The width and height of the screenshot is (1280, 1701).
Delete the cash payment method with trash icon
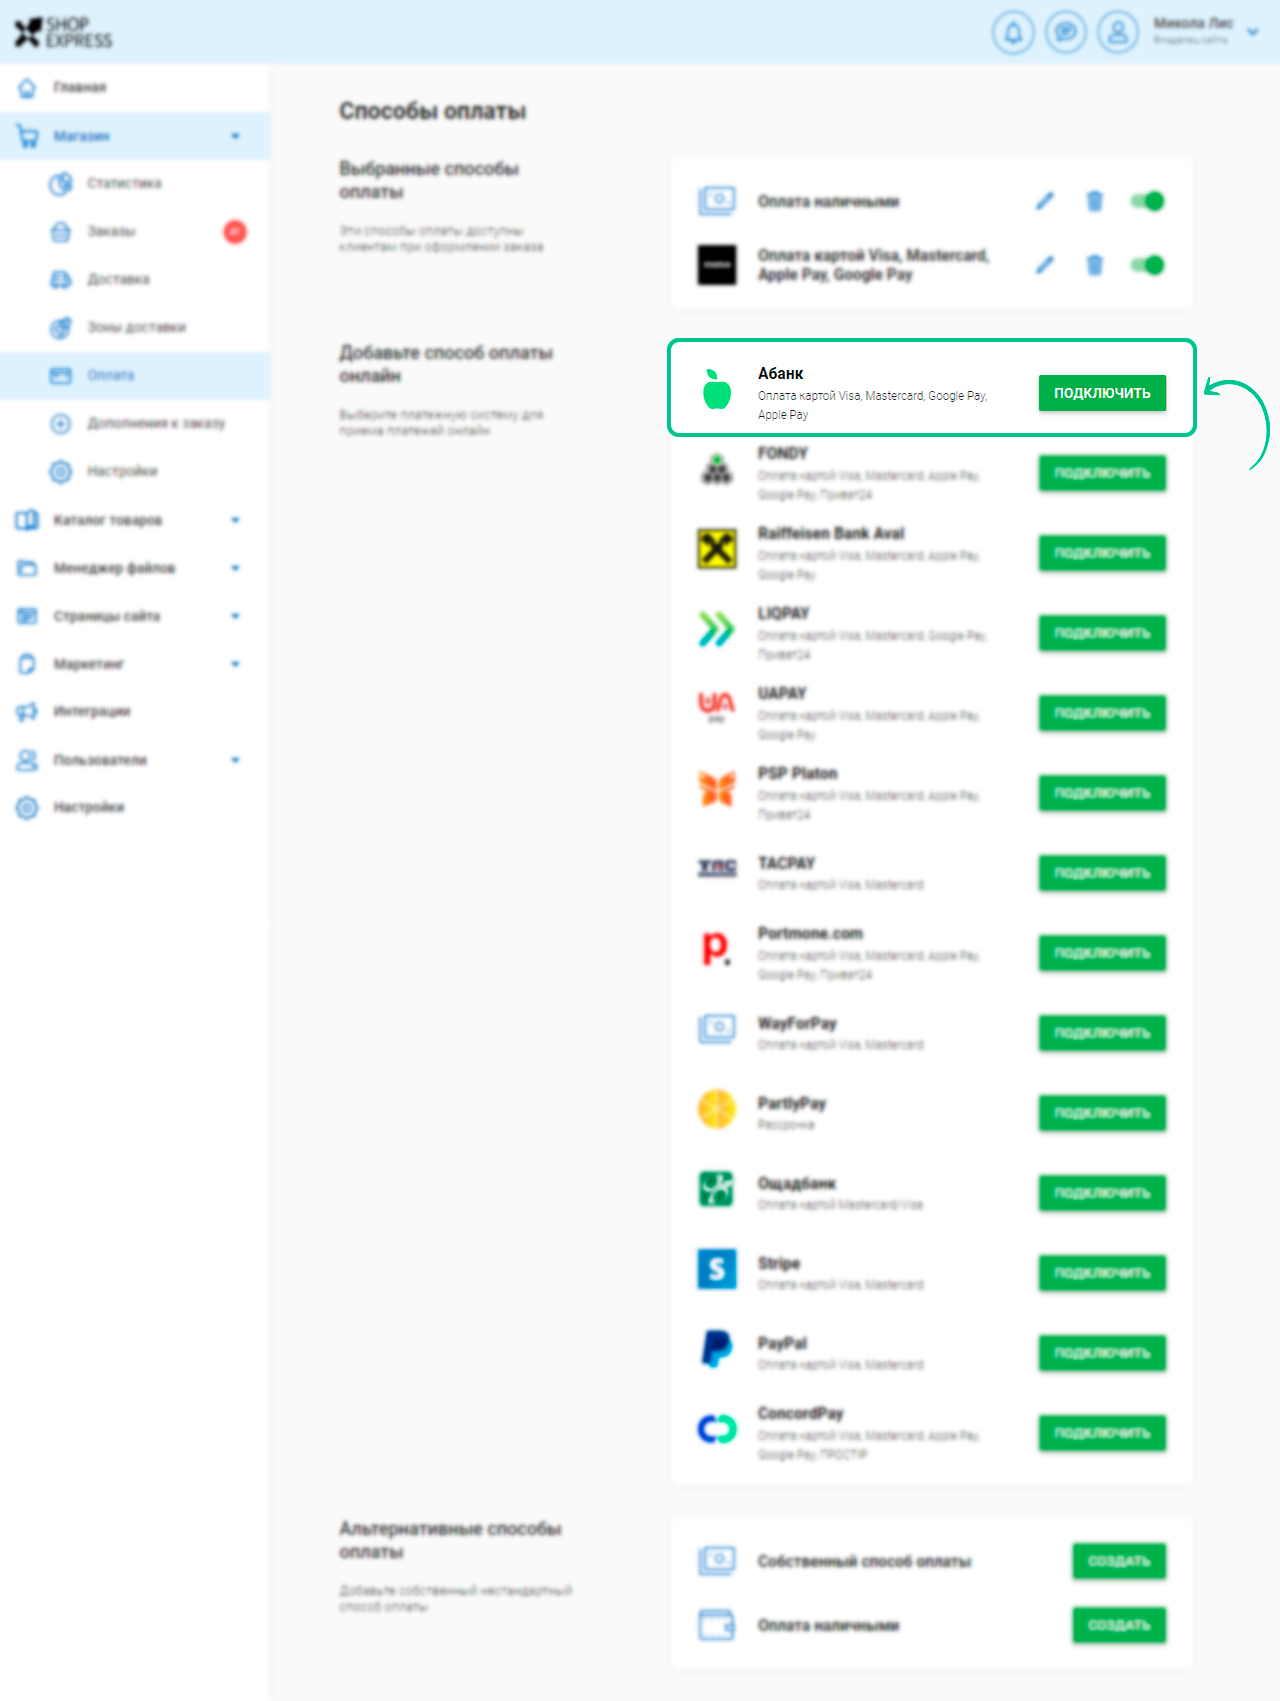(x=1095, y=201)
